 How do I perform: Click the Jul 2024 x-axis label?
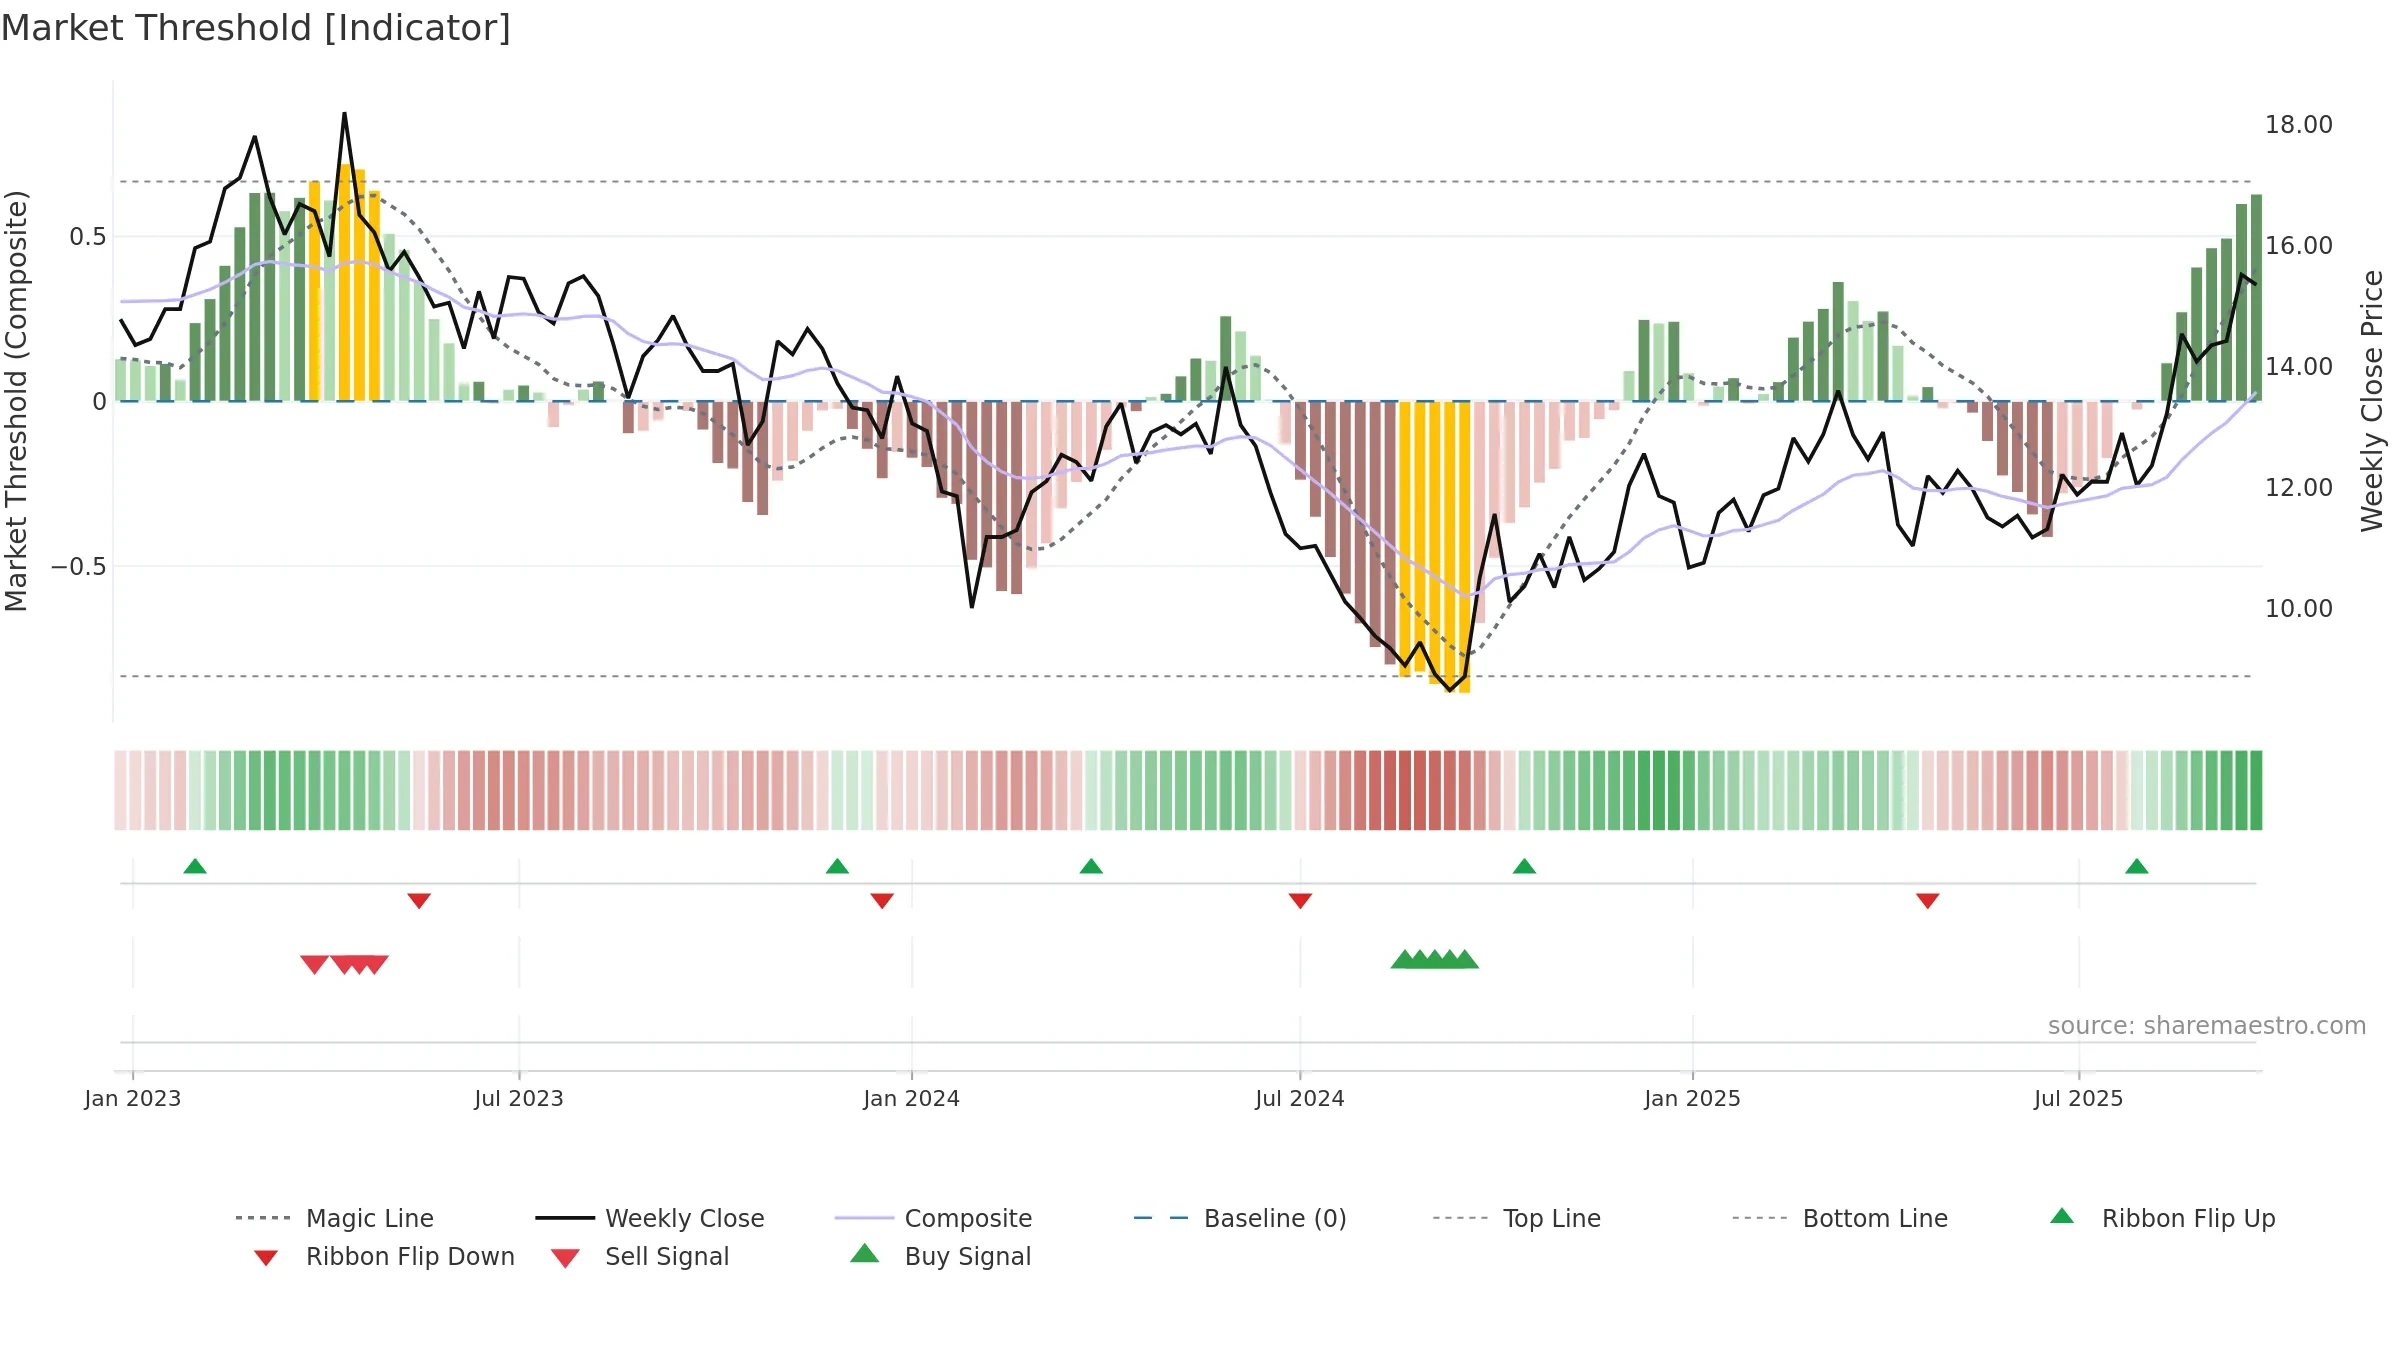pyautogui.click(x=1300, y=1099)
